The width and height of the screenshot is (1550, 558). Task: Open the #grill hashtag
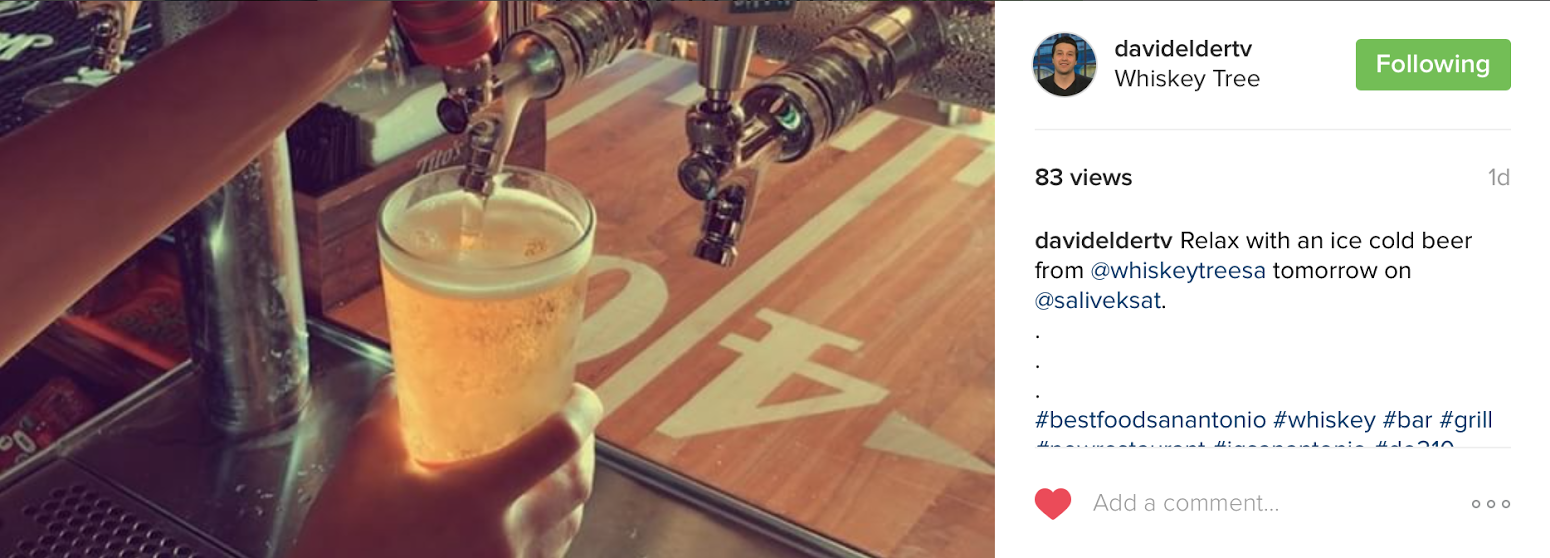click(1466, 420)
